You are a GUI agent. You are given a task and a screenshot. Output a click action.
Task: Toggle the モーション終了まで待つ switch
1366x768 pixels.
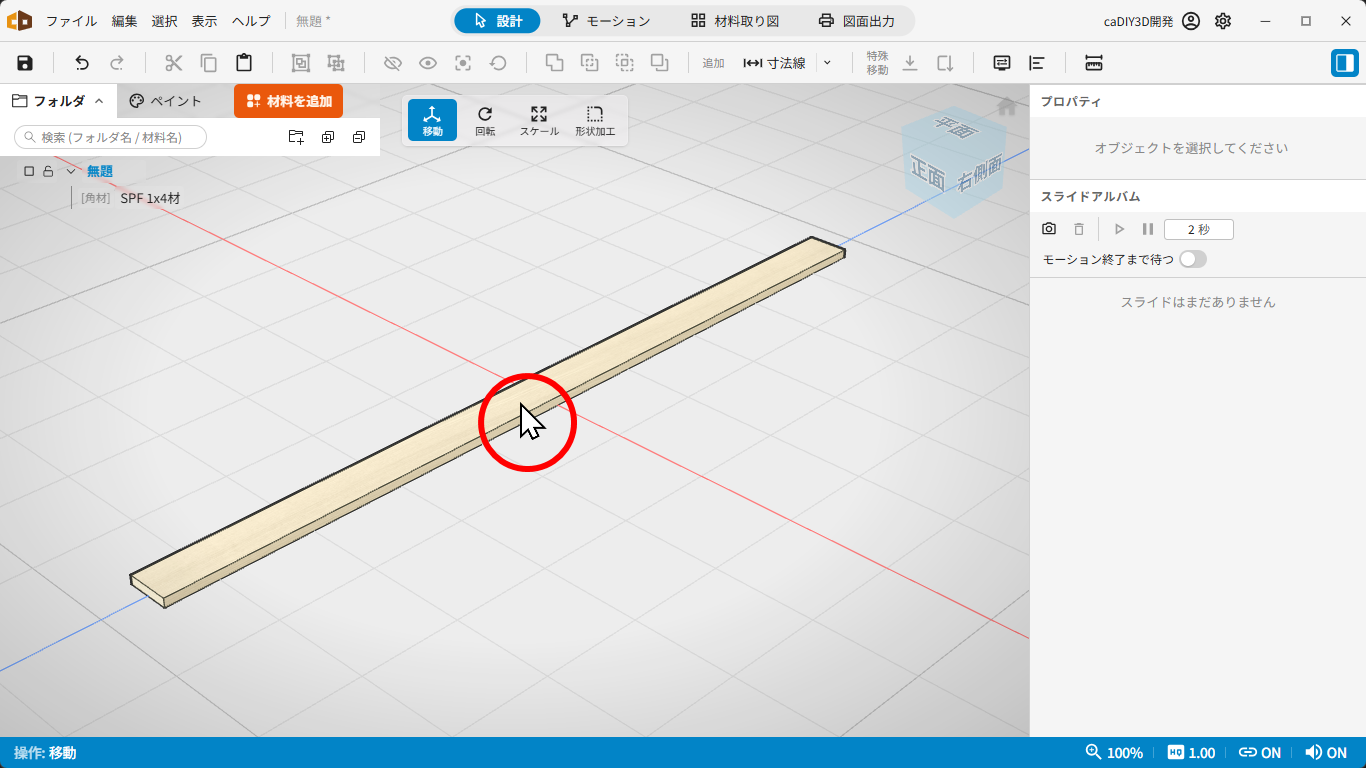pos(1193,259)
